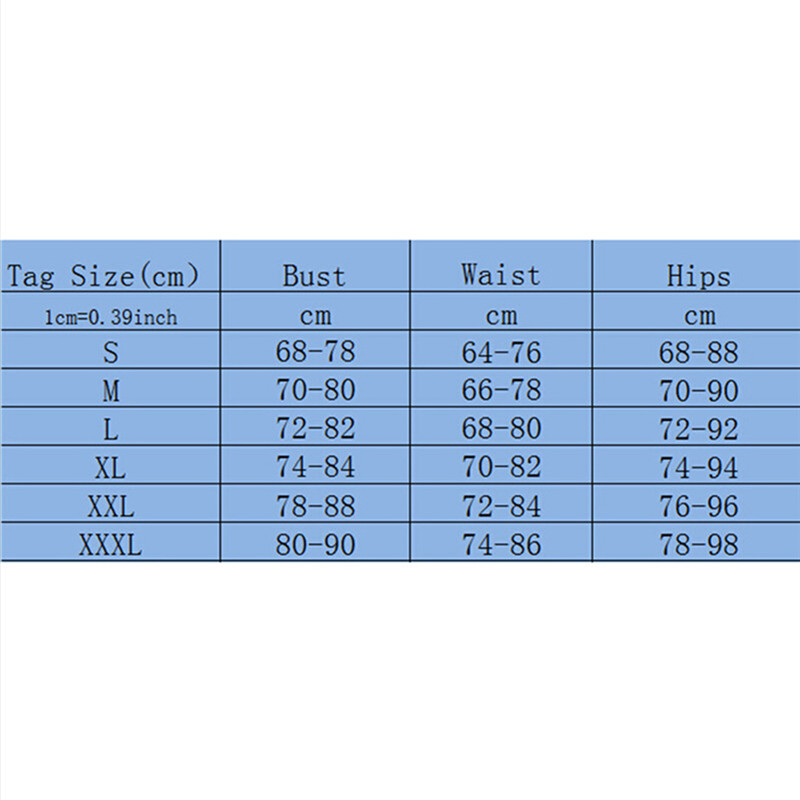Screen dimensions: 800x800
Task: Click the 72-84 waist value for XXL
Action: tap(501, 507)
